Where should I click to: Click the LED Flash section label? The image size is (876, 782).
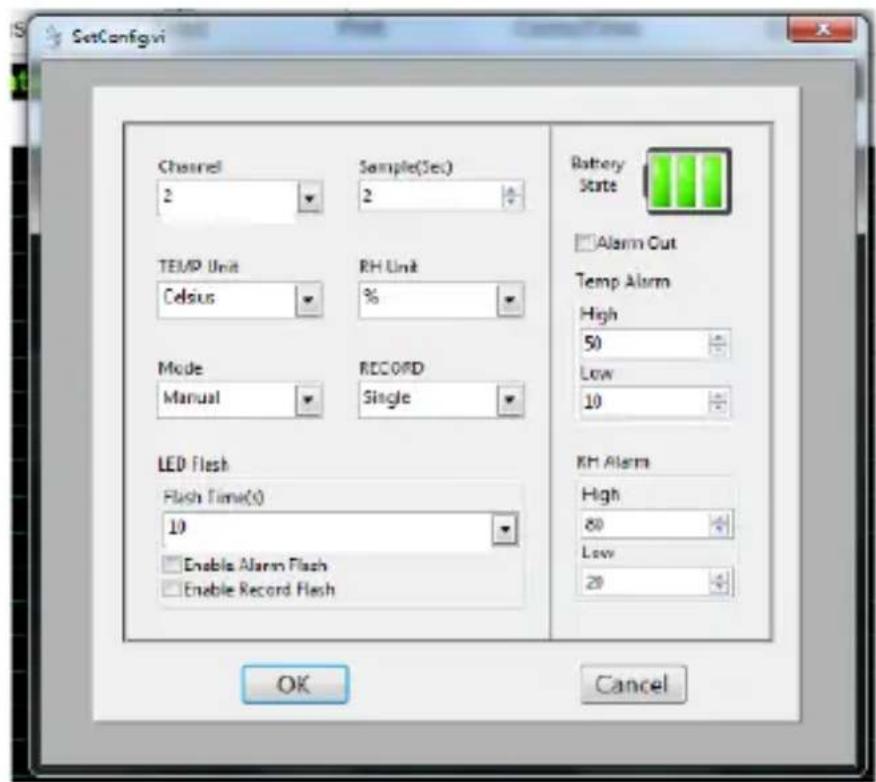point(193,464)
